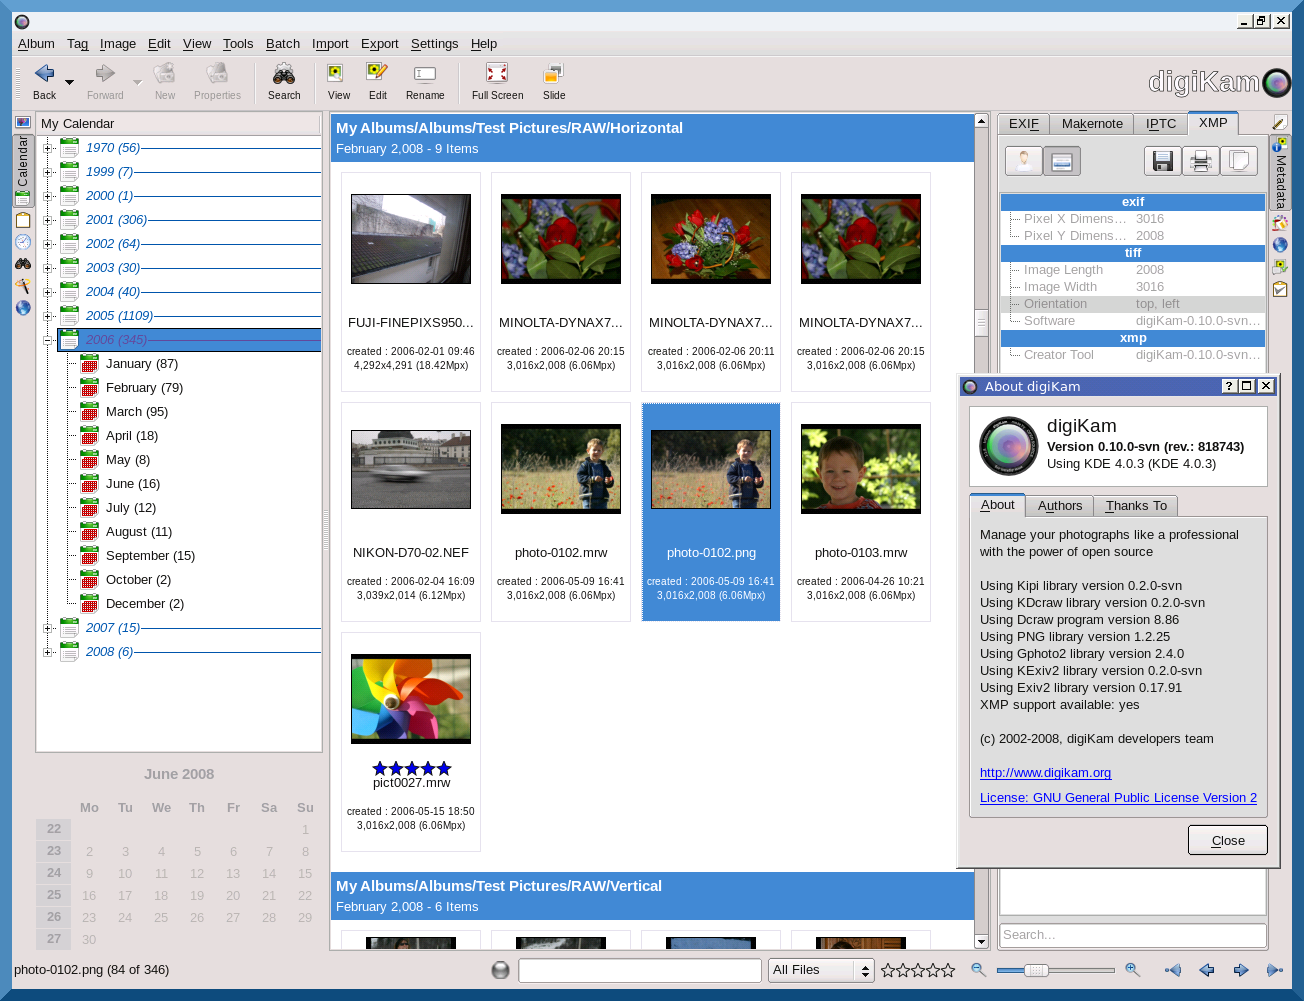The height and width of the screenshot is (1001, 1304).
Task: Start the Slide show from toolbar
Action: point(554,81)
